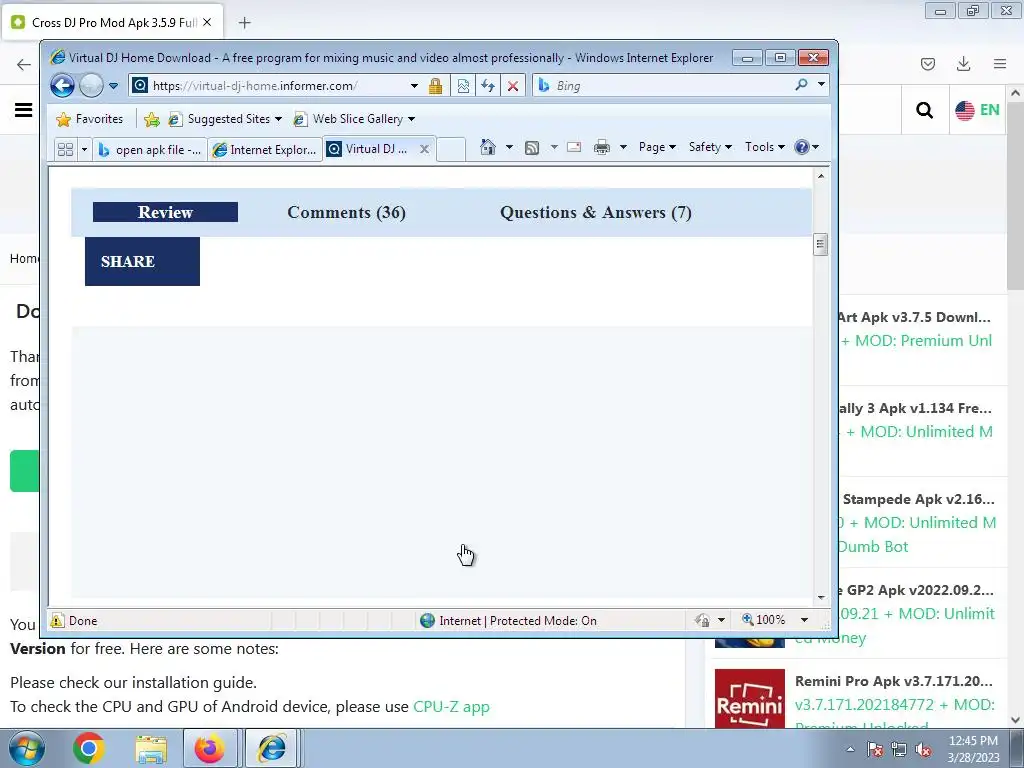This screenshot has width=1024, height=768.
Task: Click the IE scrollbar down arrow
Action: [x=821, y=598]
